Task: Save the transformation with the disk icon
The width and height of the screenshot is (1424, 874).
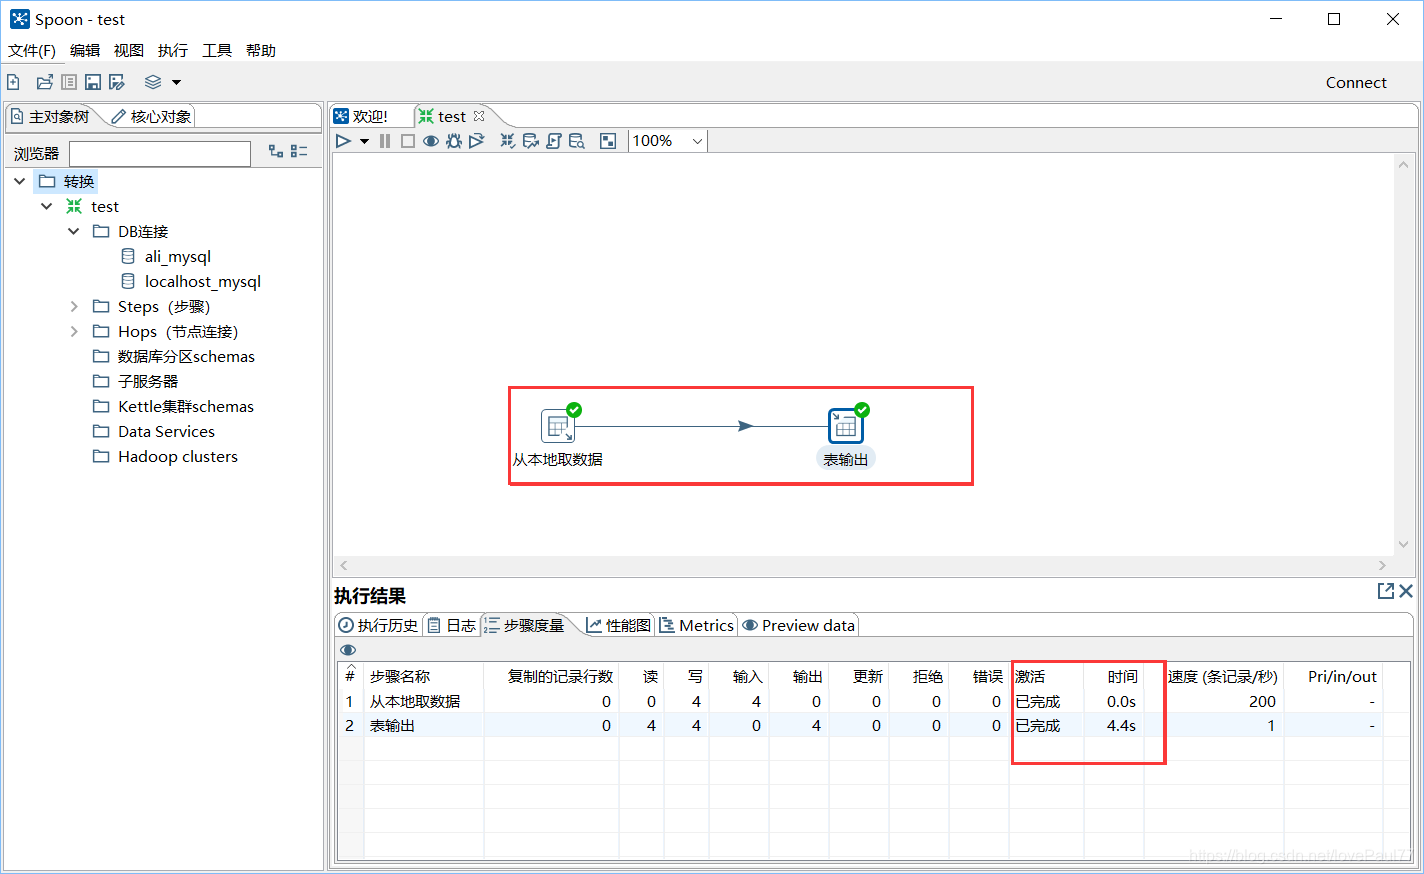Action: [x=93, y=82]
